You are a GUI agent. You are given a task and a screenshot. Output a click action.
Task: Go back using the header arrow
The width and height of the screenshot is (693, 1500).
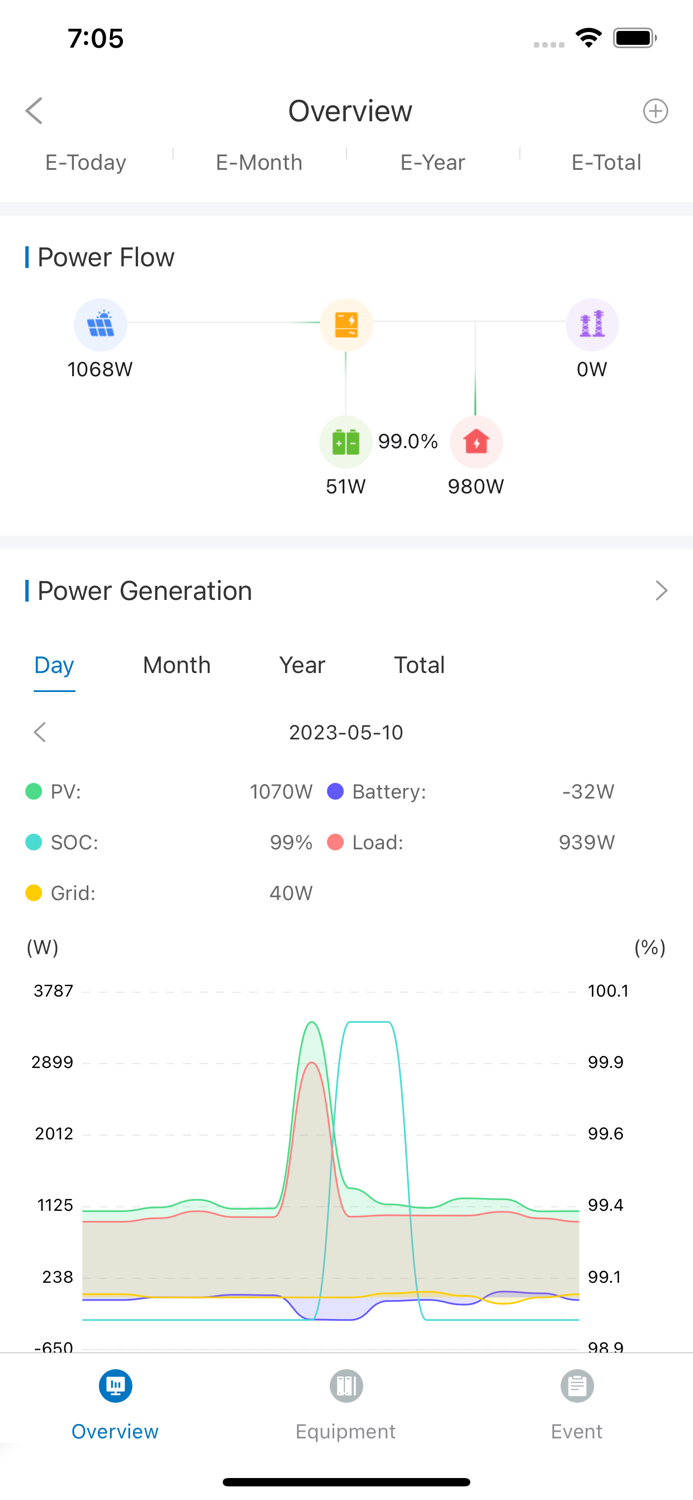pyautogui.click(x=34, y=111)
